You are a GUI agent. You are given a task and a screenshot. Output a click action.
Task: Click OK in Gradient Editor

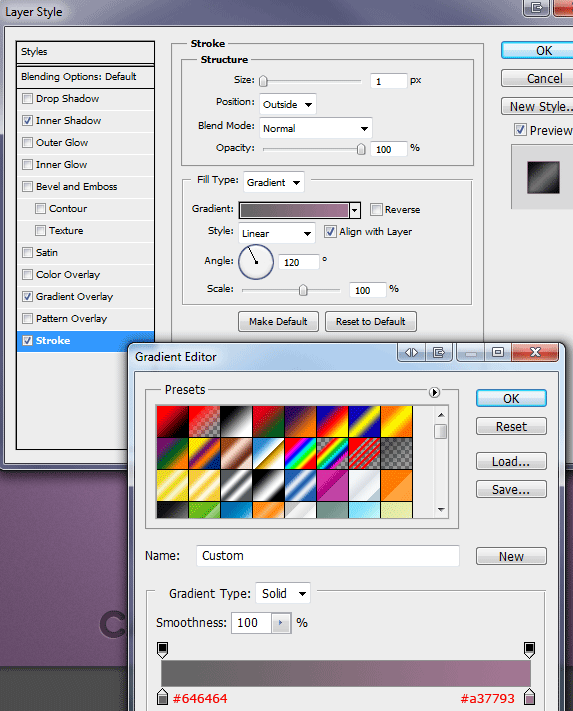pos(511,398)
